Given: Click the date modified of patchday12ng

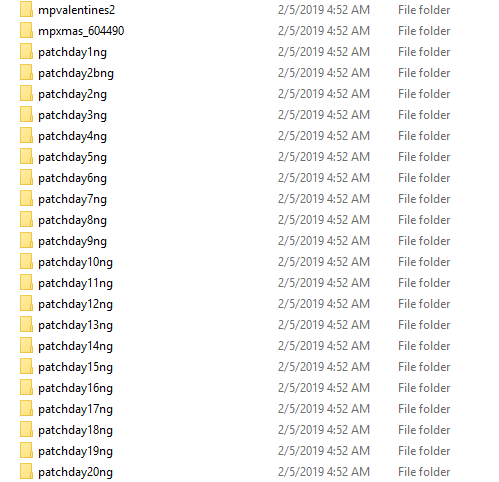Looking at the screenshot, I should 324,304.
